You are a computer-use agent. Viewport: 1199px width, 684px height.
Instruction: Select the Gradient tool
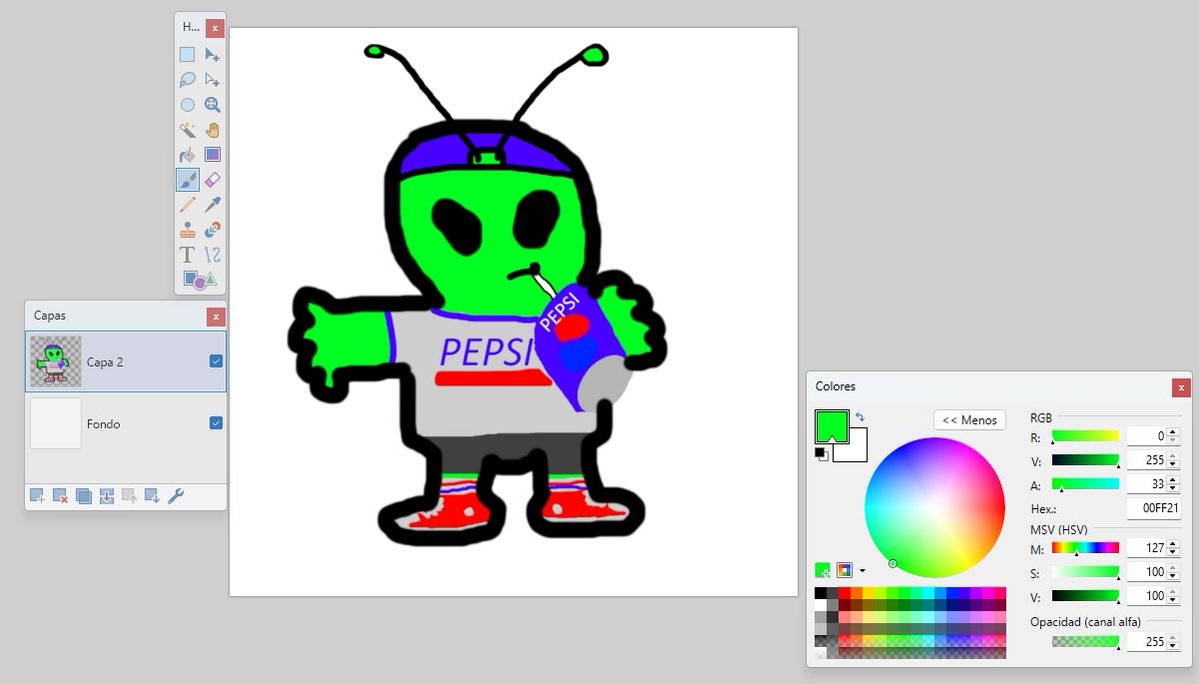(x=213, y=155)
